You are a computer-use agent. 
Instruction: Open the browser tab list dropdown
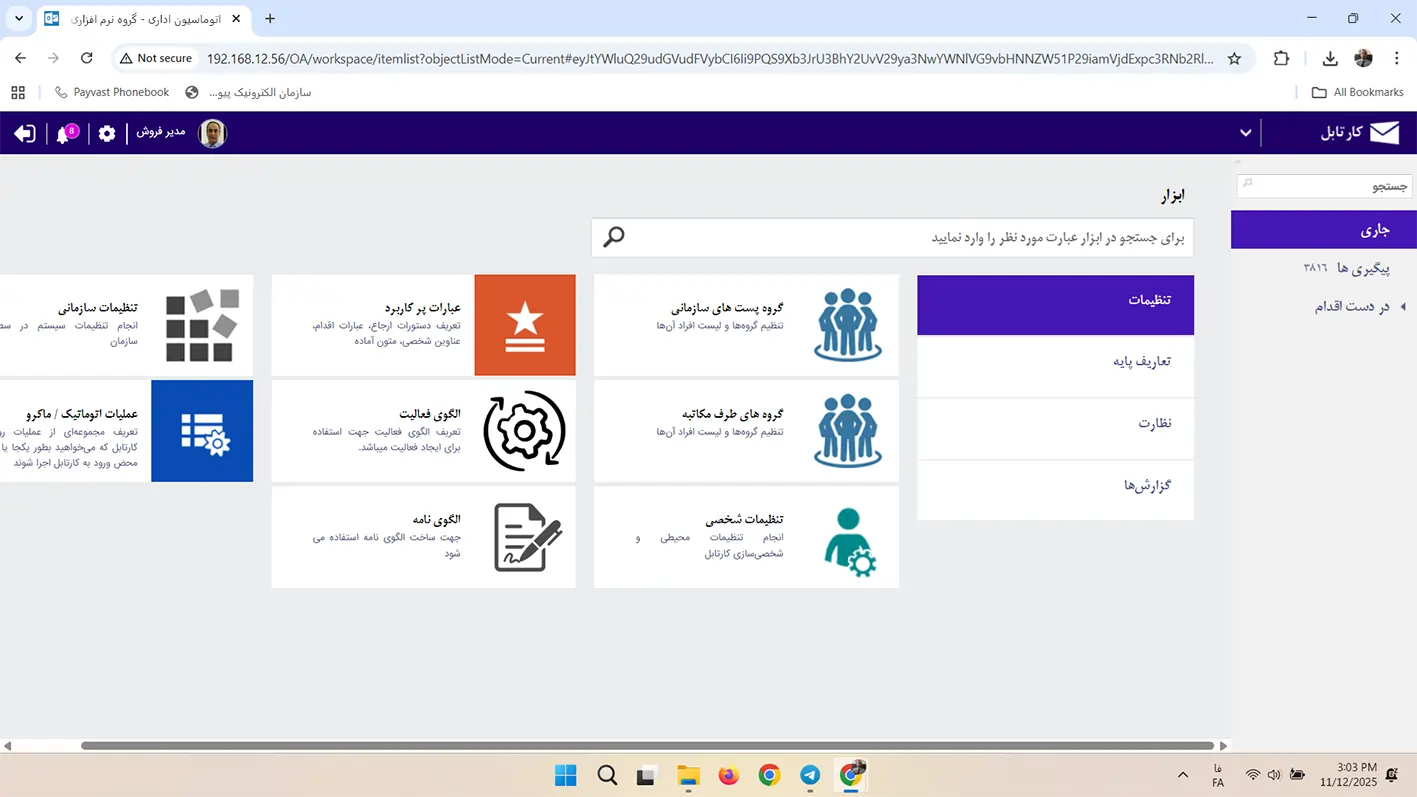point(18,18)
